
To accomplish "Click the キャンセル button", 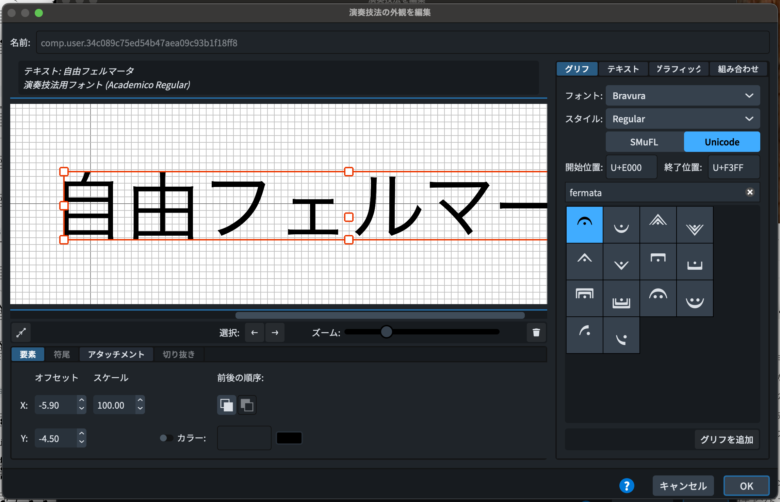I will point(683,486).
